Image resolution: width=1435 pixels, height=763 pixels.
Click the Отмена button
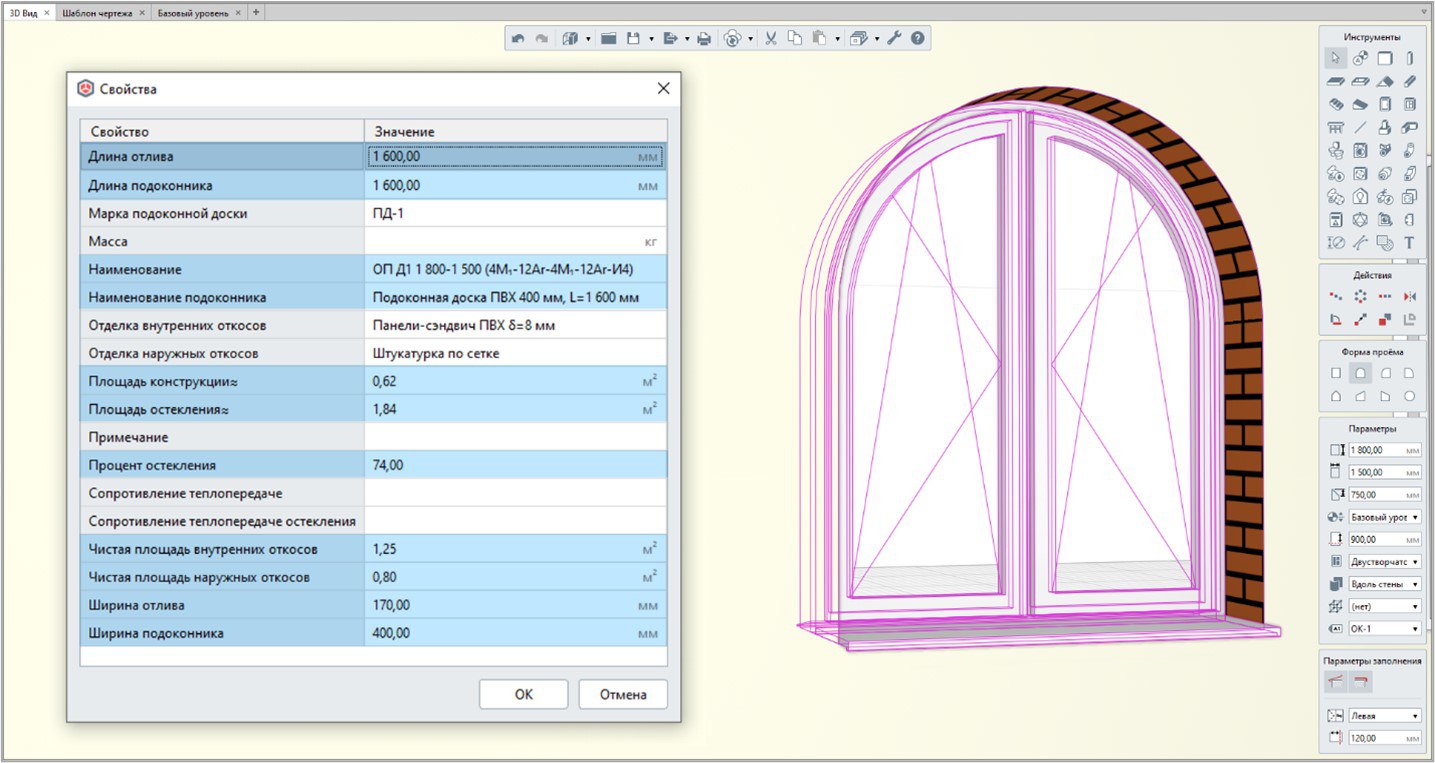(623, 694)
